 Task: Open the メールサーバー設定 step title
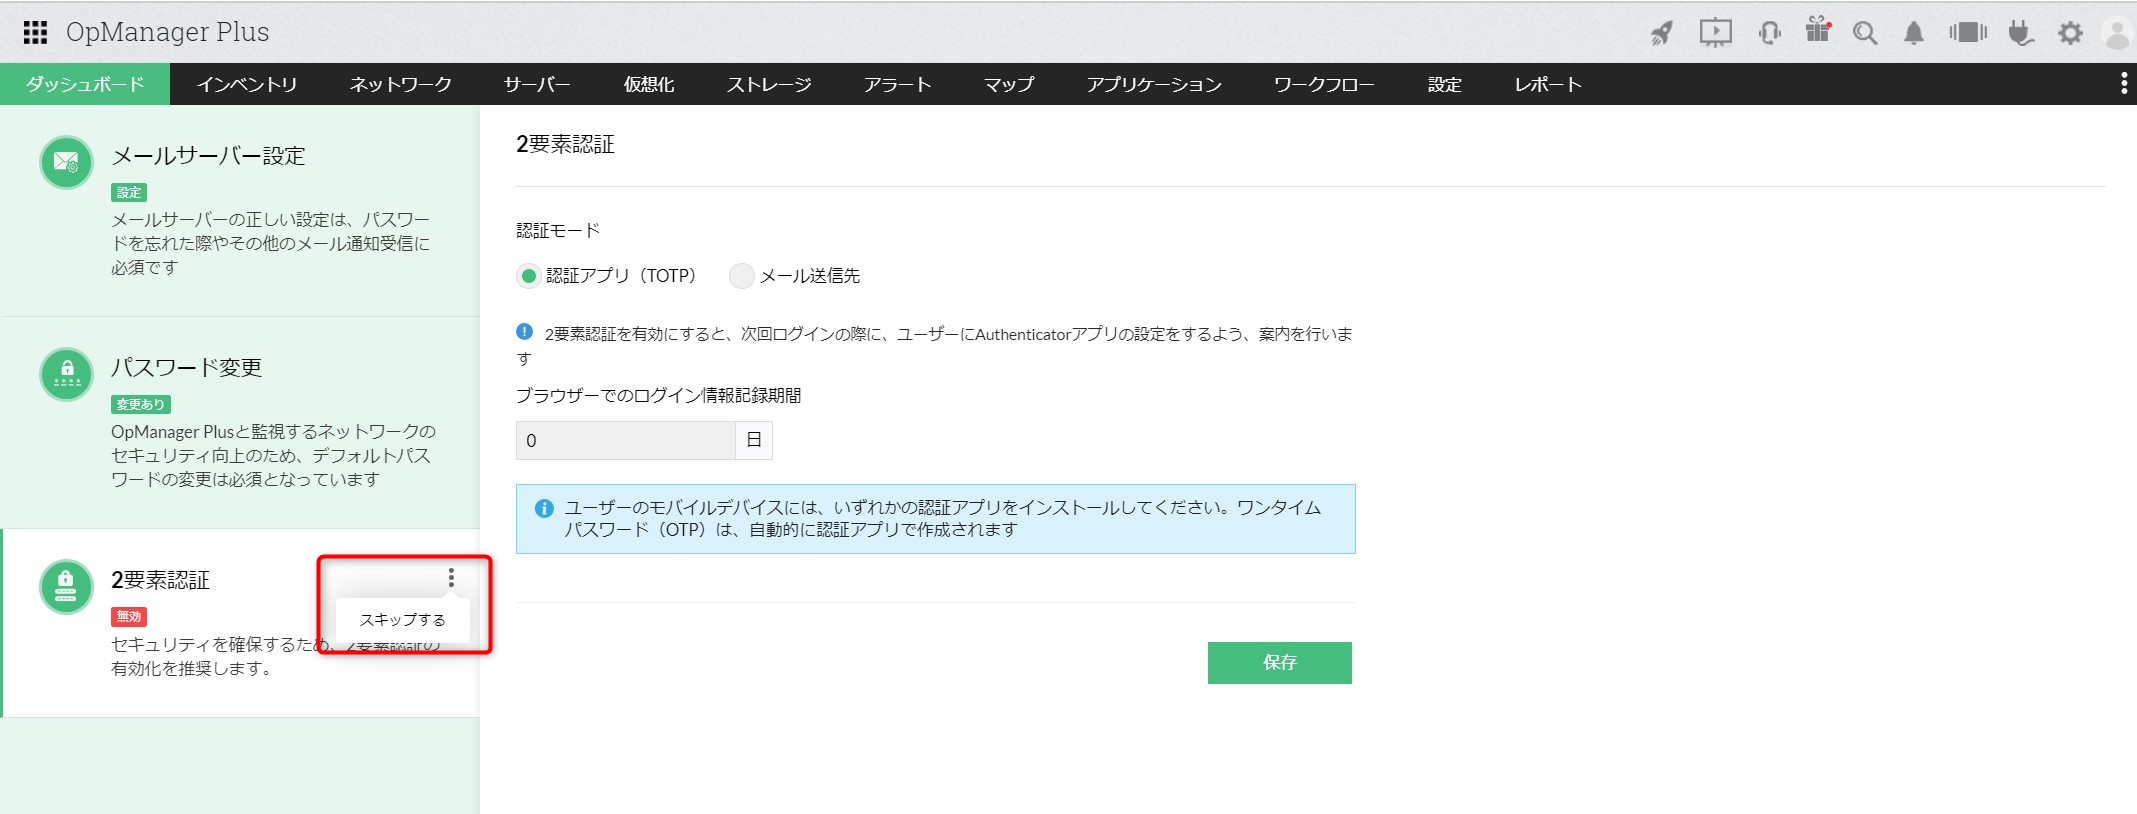(x=208, y=156)
